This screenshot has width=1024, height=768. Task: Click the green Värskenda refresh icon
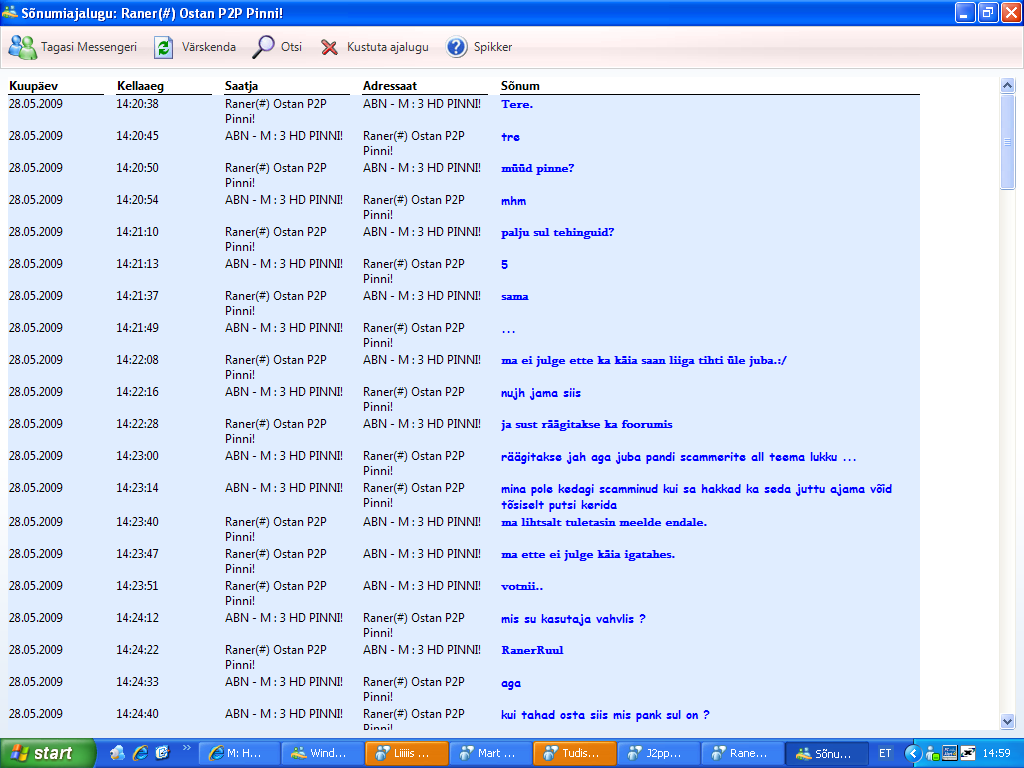164,47
